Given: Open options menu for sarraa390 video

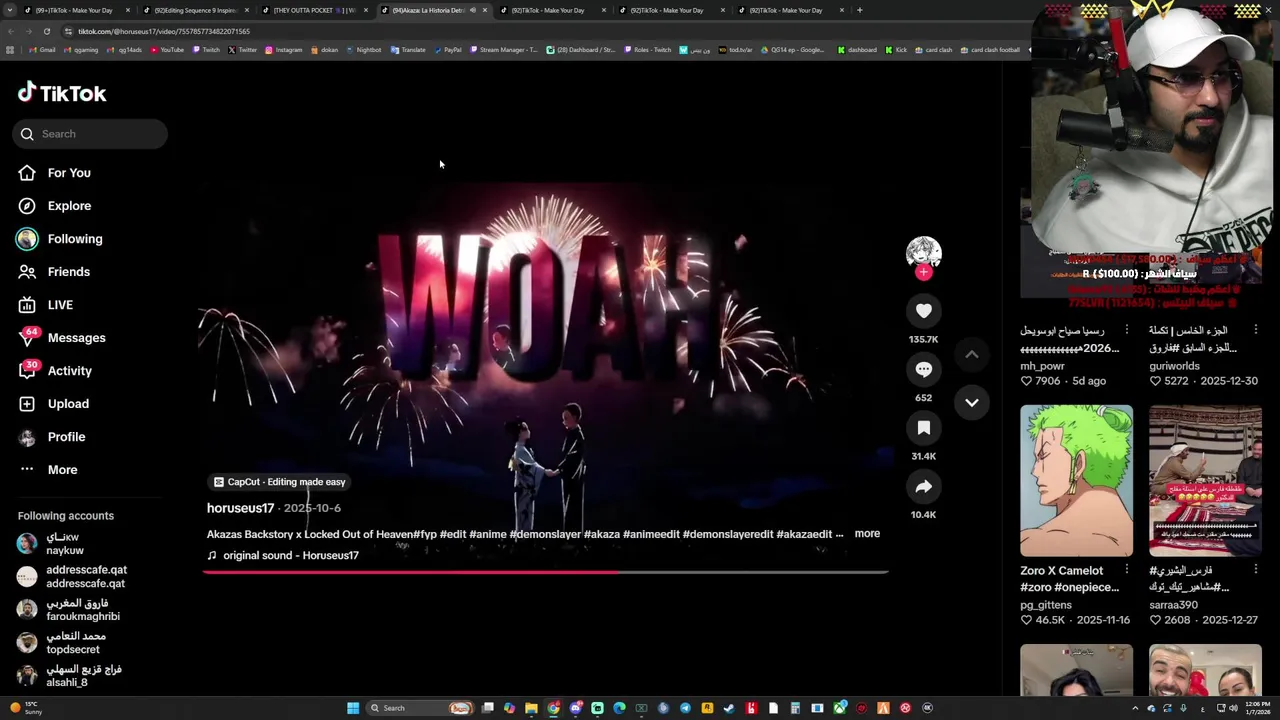Looking at the screenshot, I should point(1256,570).
